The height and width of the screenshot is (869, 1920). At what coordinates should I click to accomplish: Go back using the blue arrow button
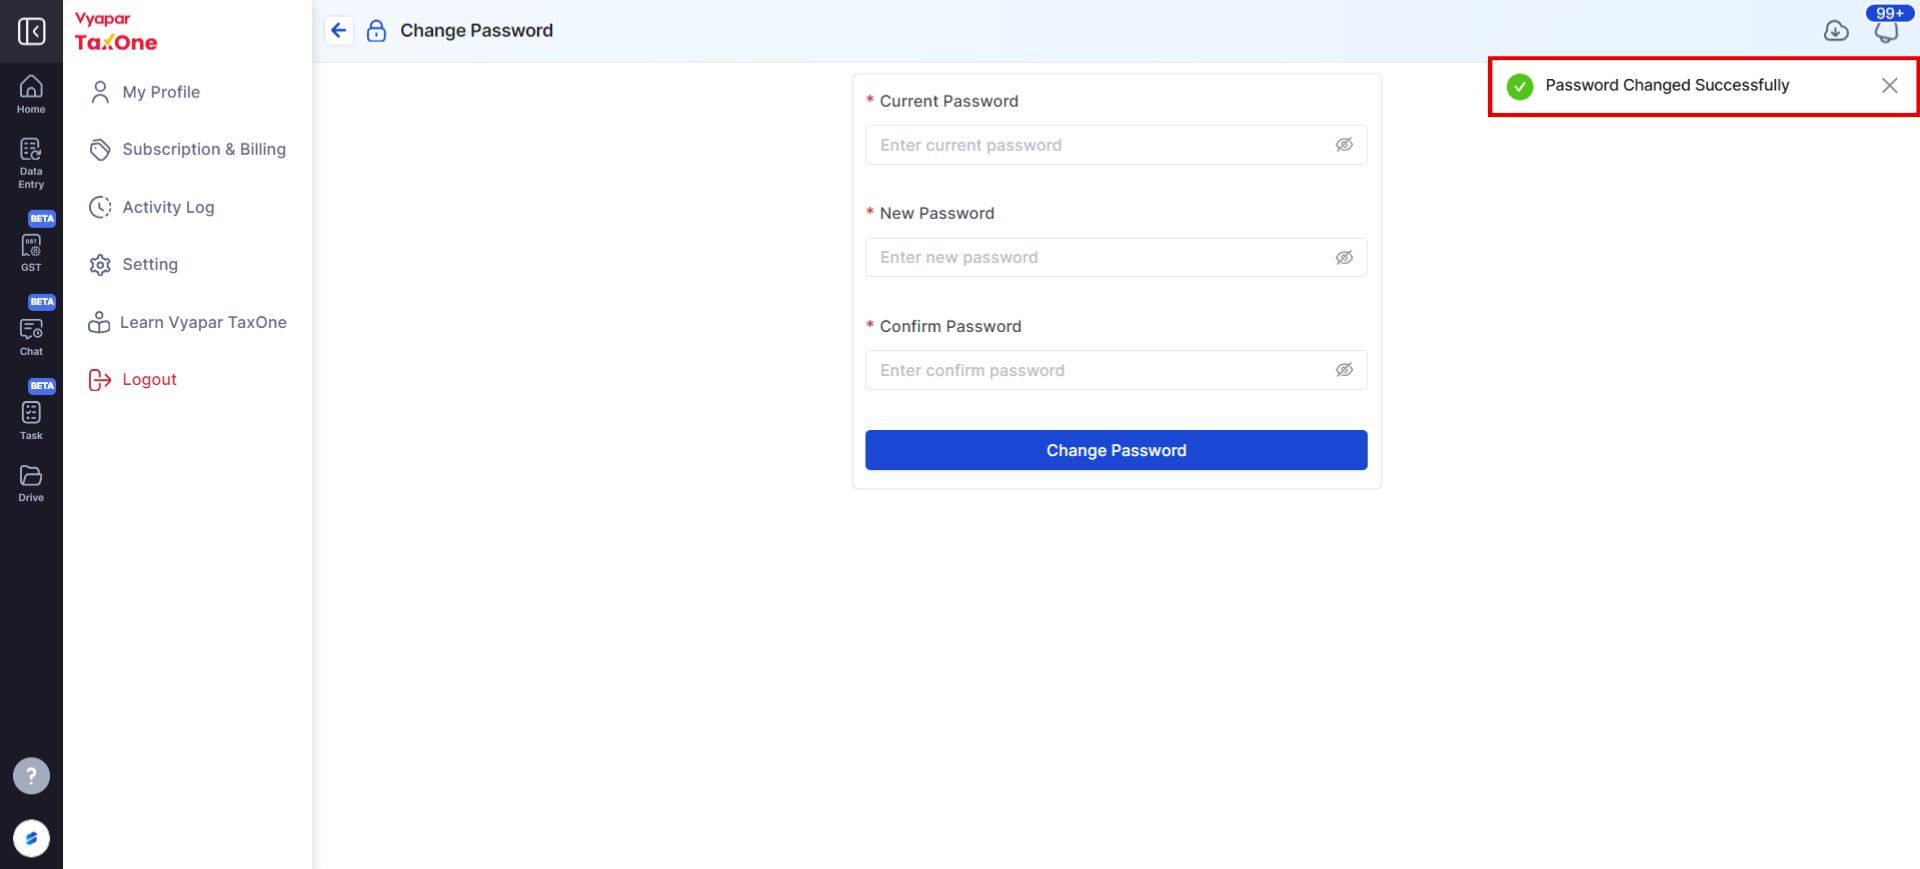click(339, 31)
